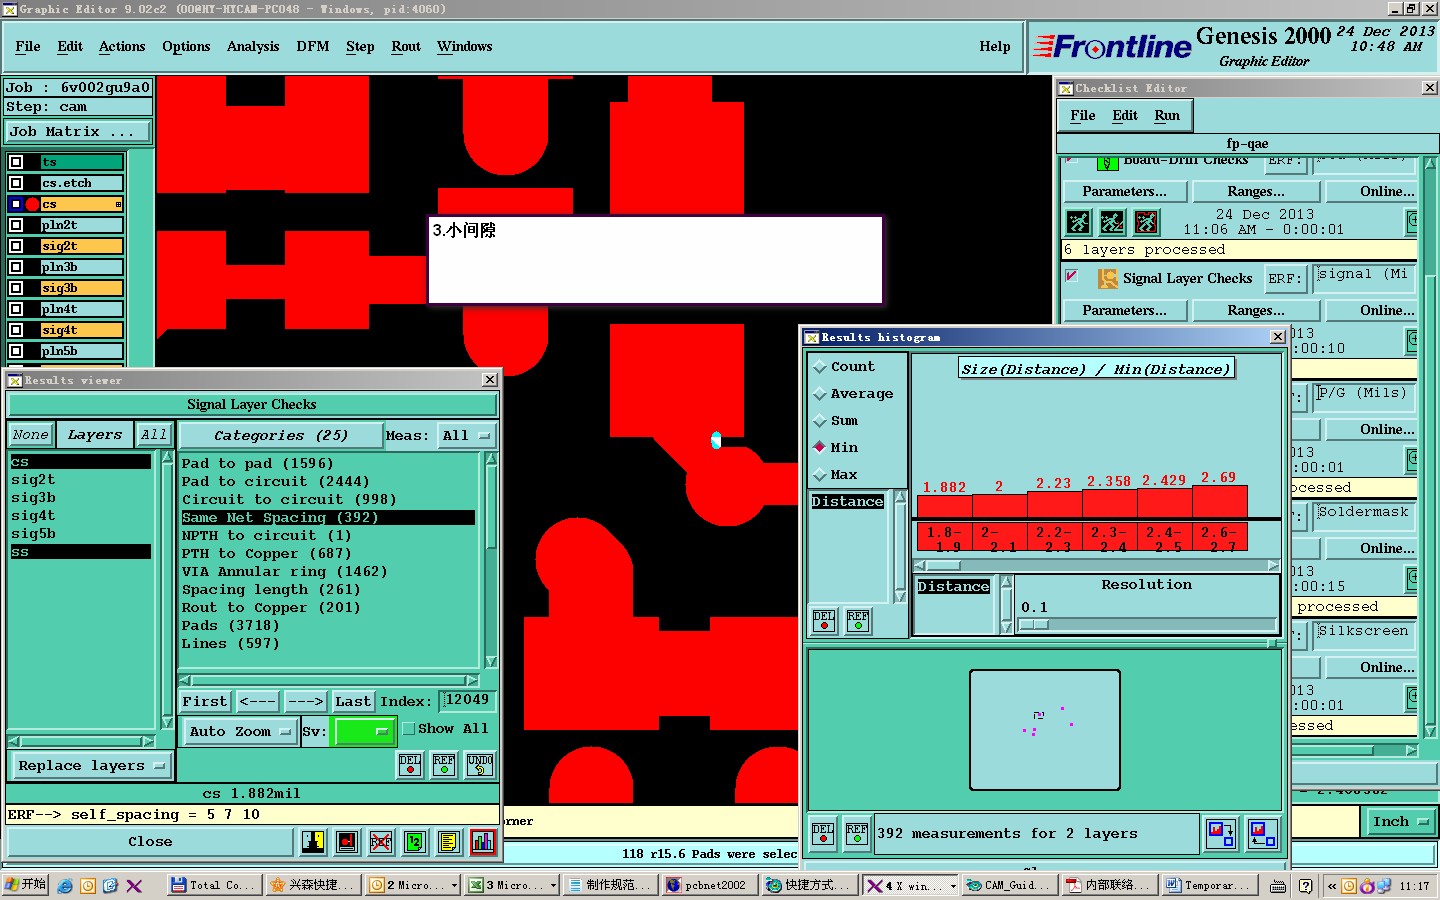Click DEL icon beside measurements count
Image resolution: width=1440 pixels, height=900 pixels.
click(823, 834)
